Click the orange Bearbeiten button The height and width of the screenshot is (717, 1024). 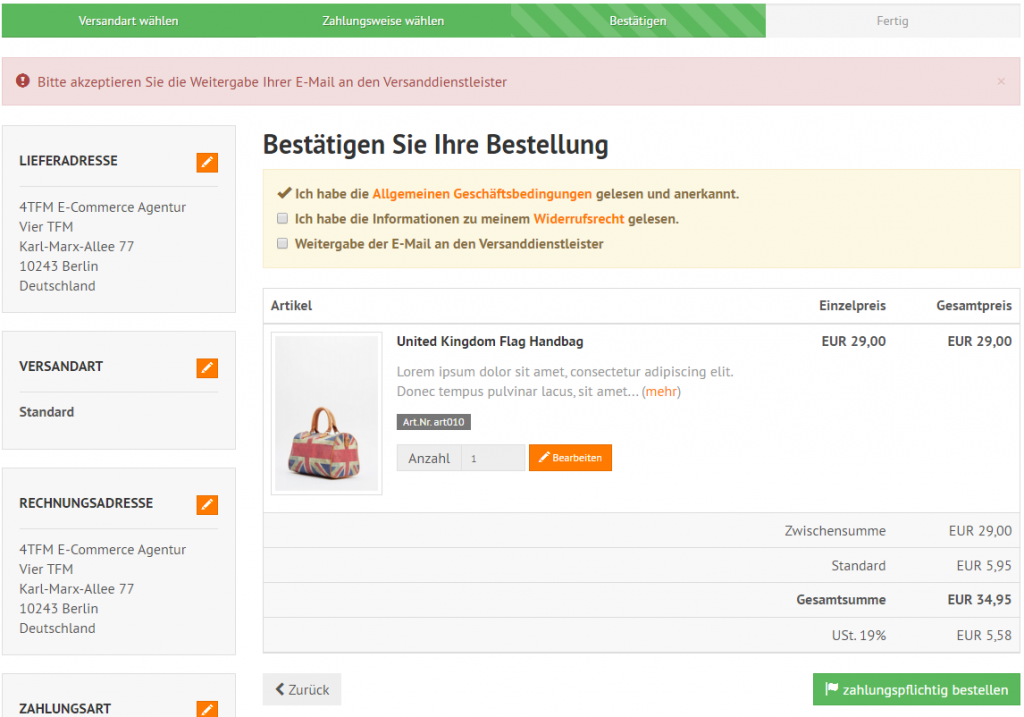[x=570, y=458]
